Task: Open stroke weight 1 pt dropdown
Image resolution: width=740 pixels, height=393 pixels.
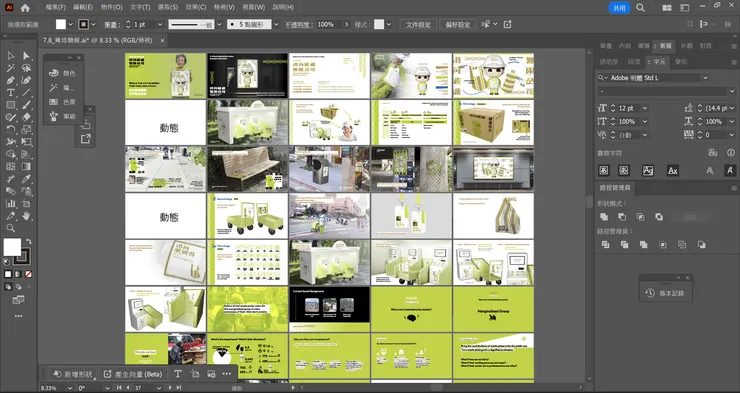Action: click(x=160, y=25)
